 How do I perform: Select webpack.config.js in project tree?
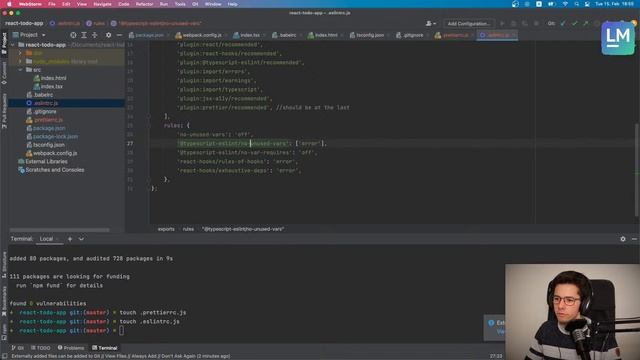click(x=55, y=153)
